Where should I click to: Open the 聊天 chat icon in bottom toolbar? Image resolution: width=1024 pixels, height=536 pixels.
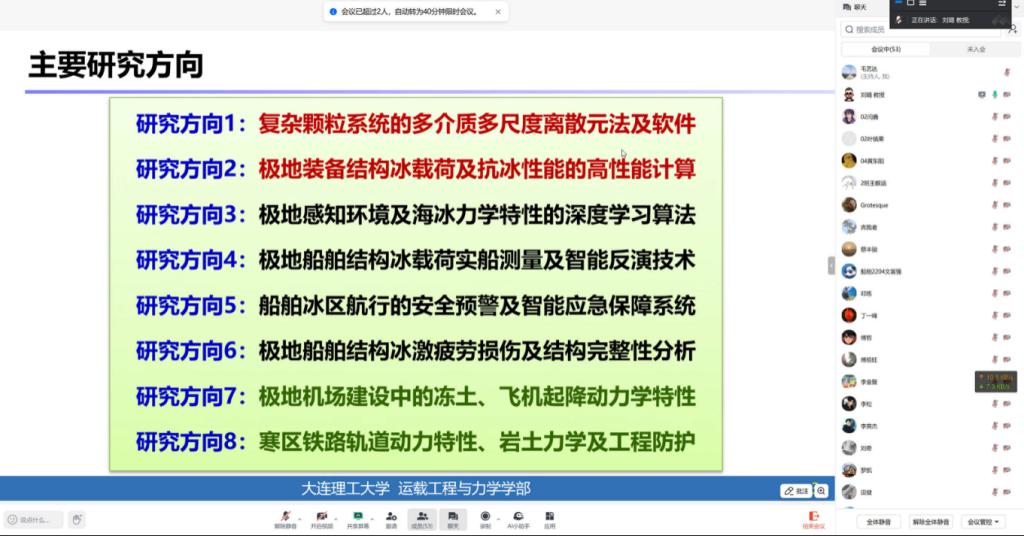click(x=453, y=516)
